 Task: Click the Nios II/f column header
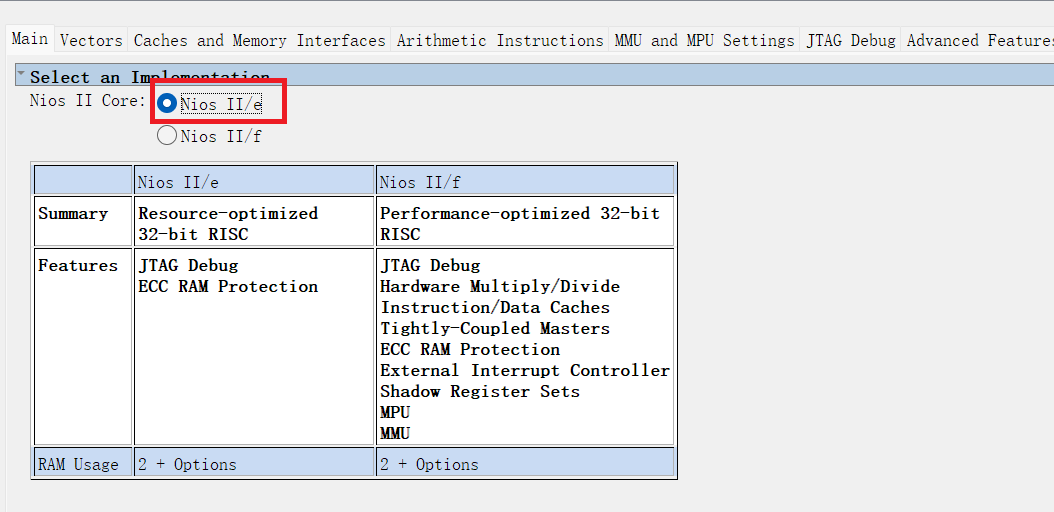click(x=525, y=181)
